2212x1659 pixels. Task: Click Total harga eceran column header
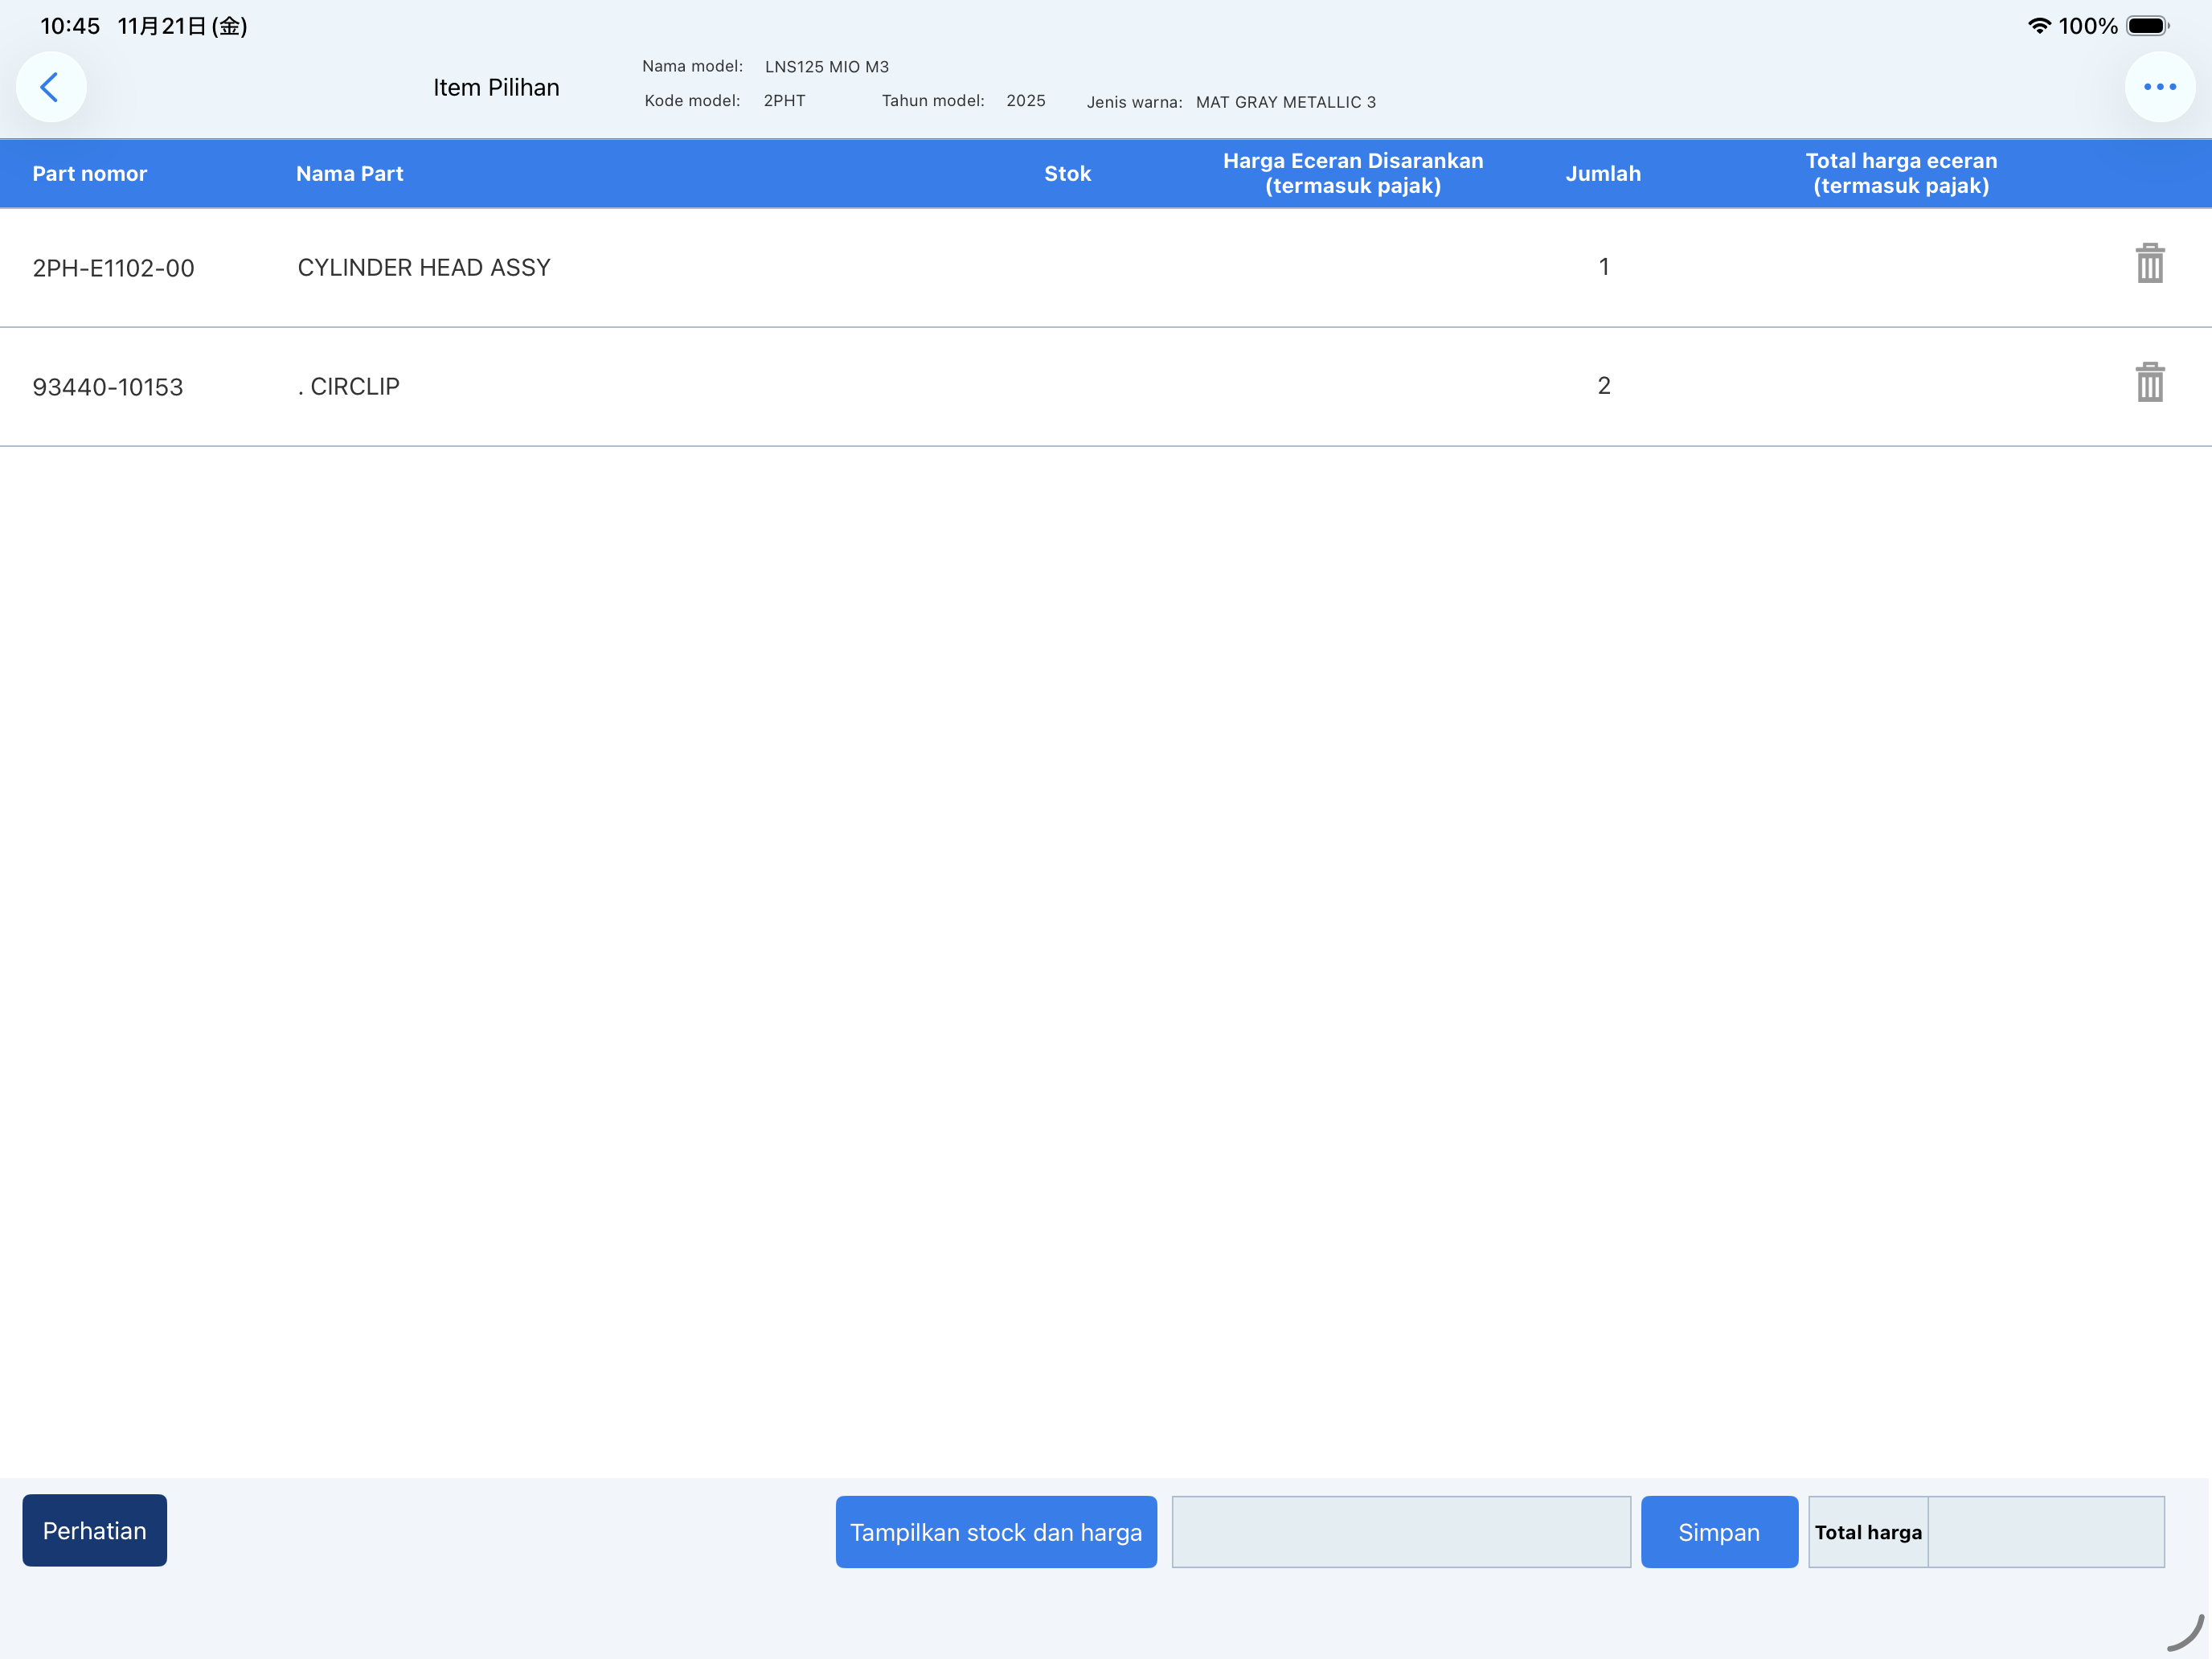pyautogui.click(x=1901, y=174)
